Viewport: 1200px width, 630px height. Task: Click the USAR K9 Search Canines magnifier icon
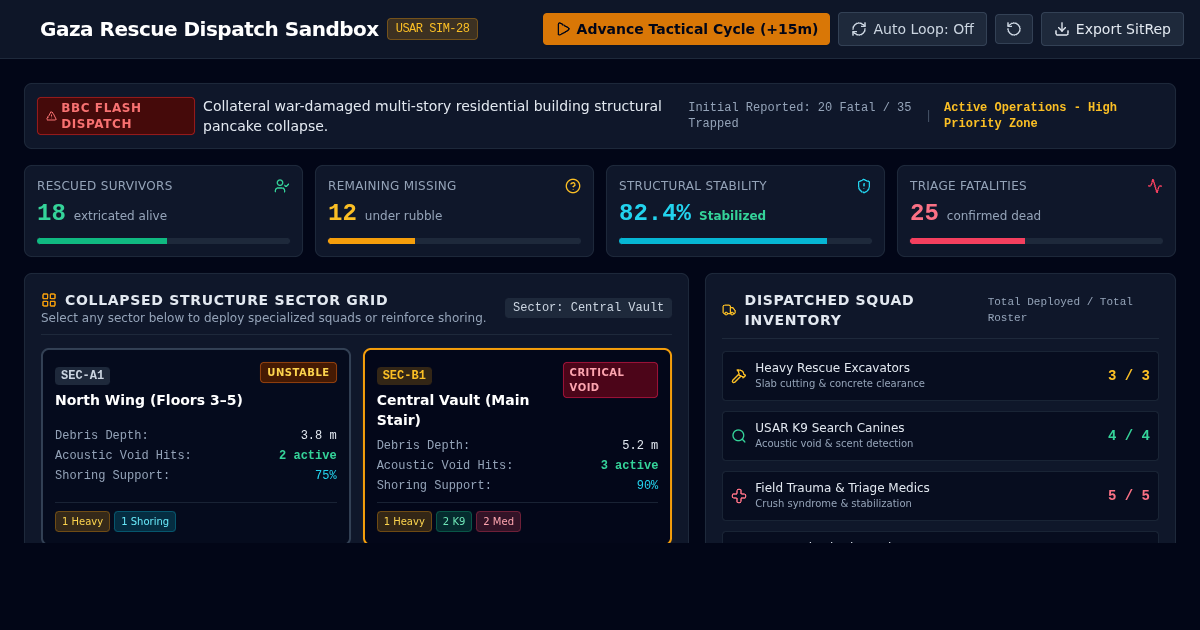coord(739,436)
